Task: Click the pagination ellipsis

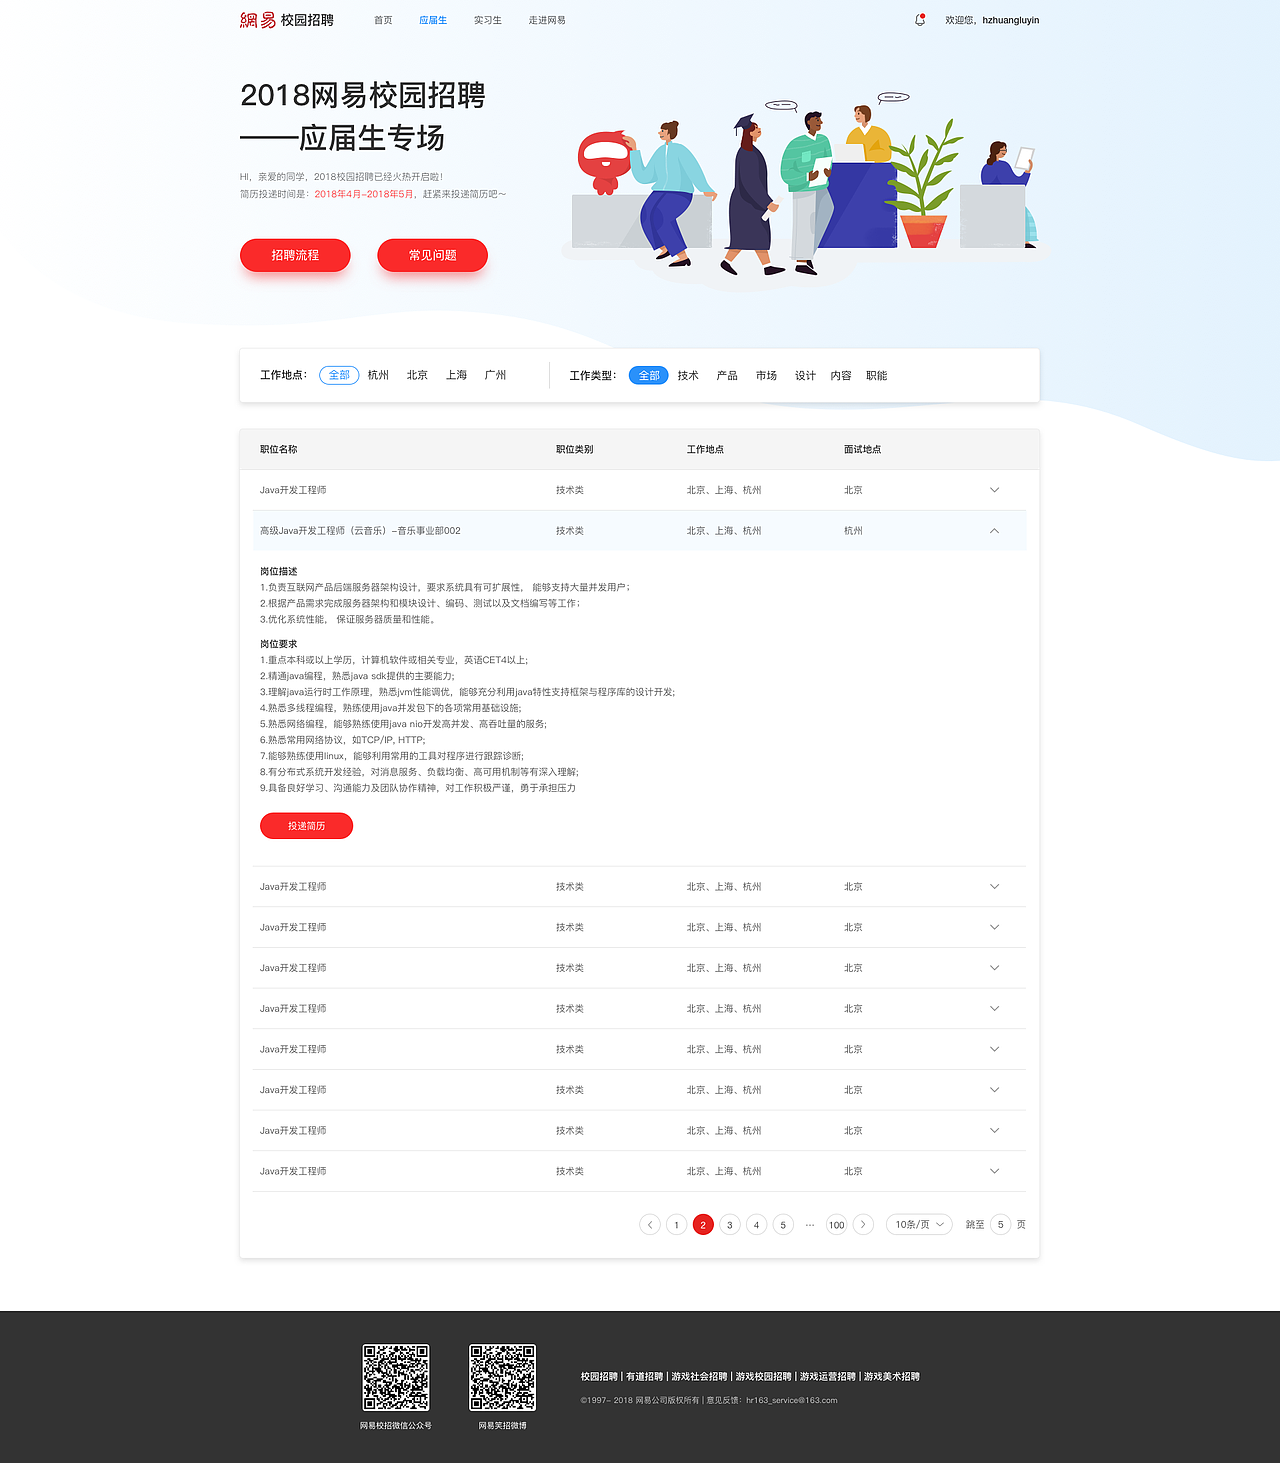Action: click(810, 1224)
